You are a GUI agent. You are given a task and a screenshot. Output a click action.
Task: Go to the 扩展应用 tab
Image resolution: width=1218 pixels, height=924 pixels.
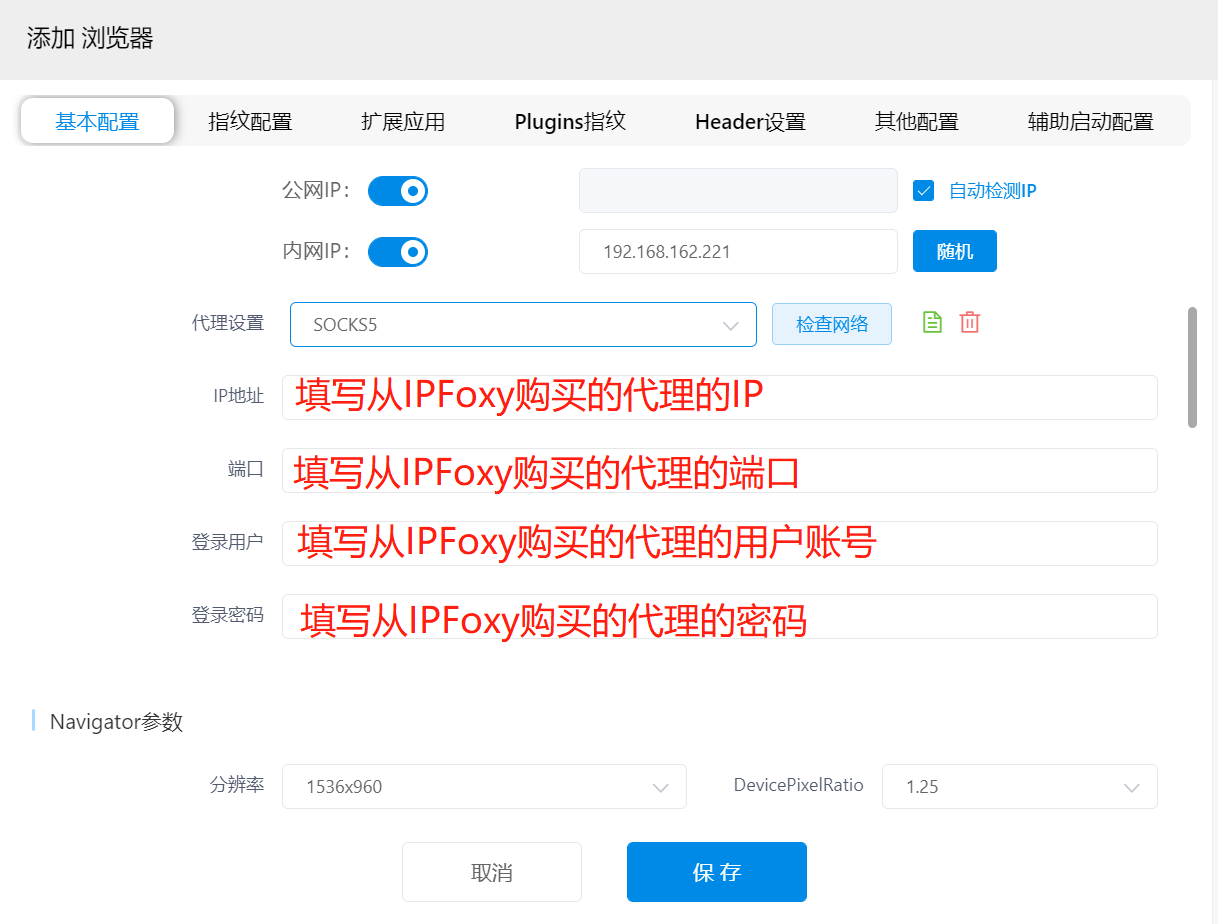click(403, 121)
